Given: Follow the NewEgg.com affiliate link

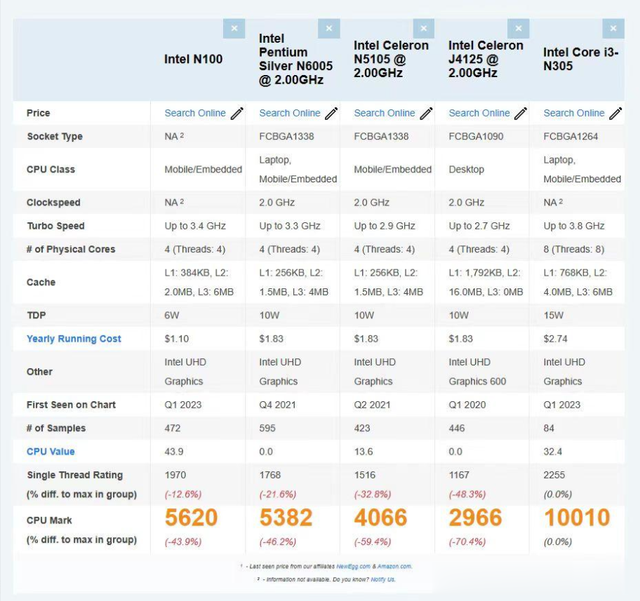Looking at the screenshot, I should pyautogui.click(x=353, y=566).
